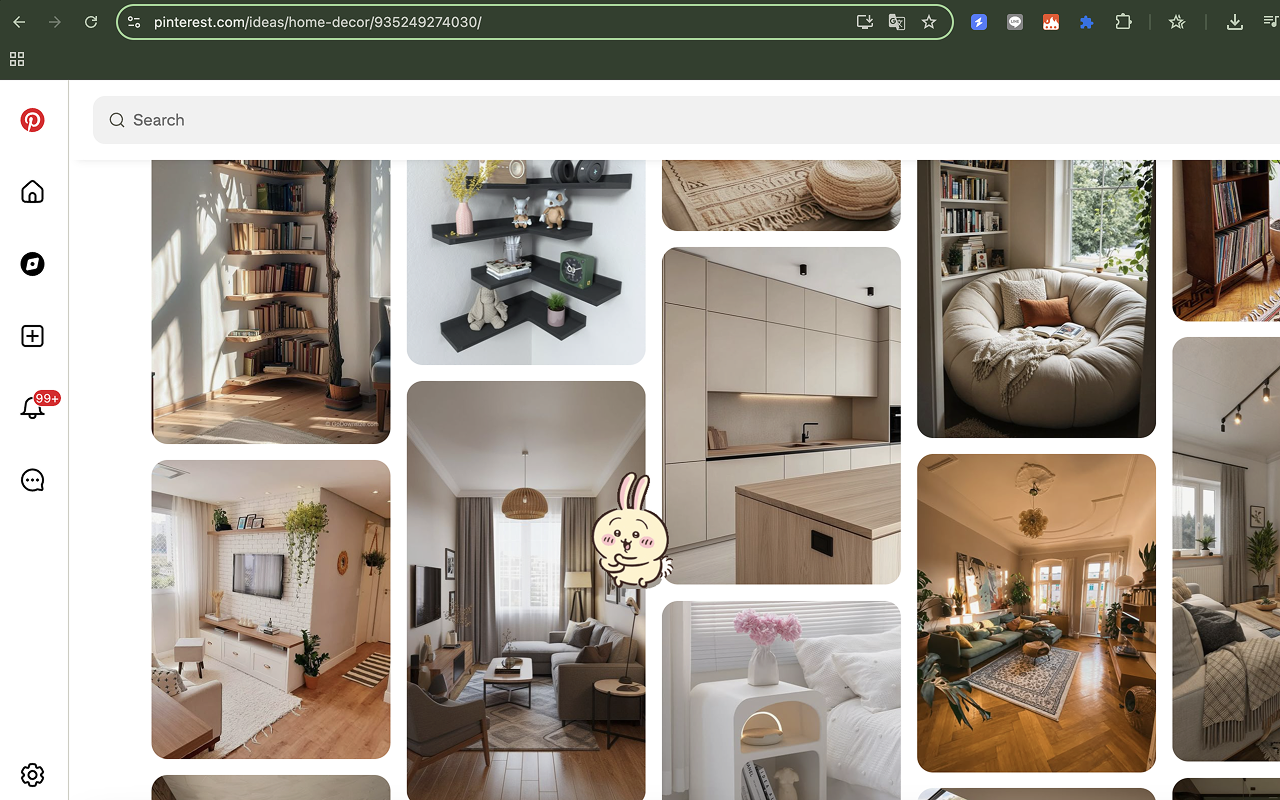Open the reading nook bean bag pin

pyautogui.click(x=1036, y=298)
